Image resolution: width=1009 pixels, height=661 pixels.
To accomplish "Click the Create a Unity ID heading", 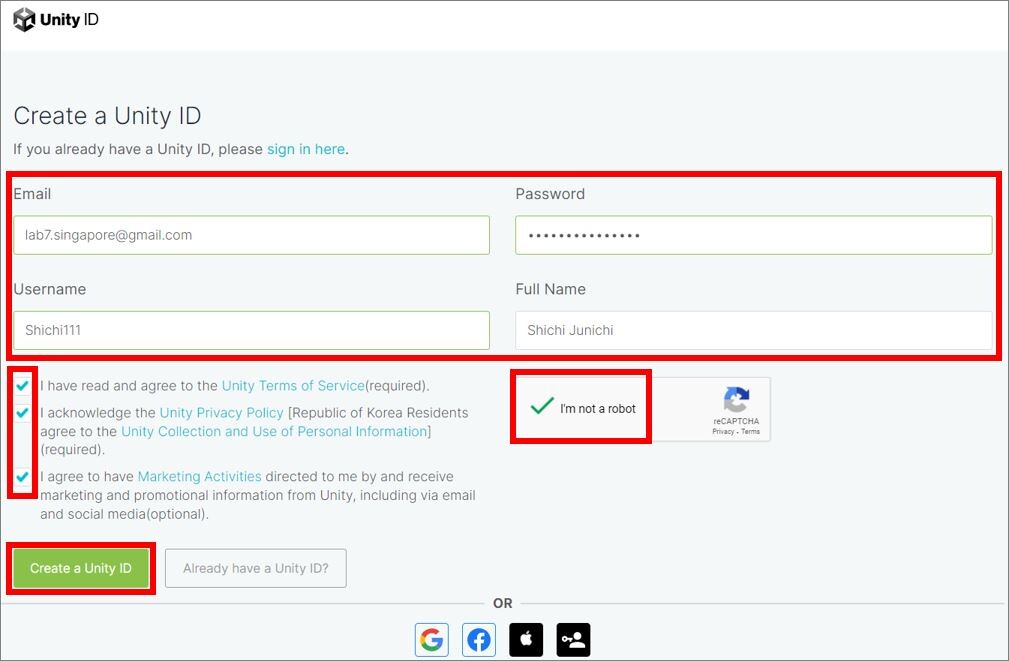I will point(107,116).
